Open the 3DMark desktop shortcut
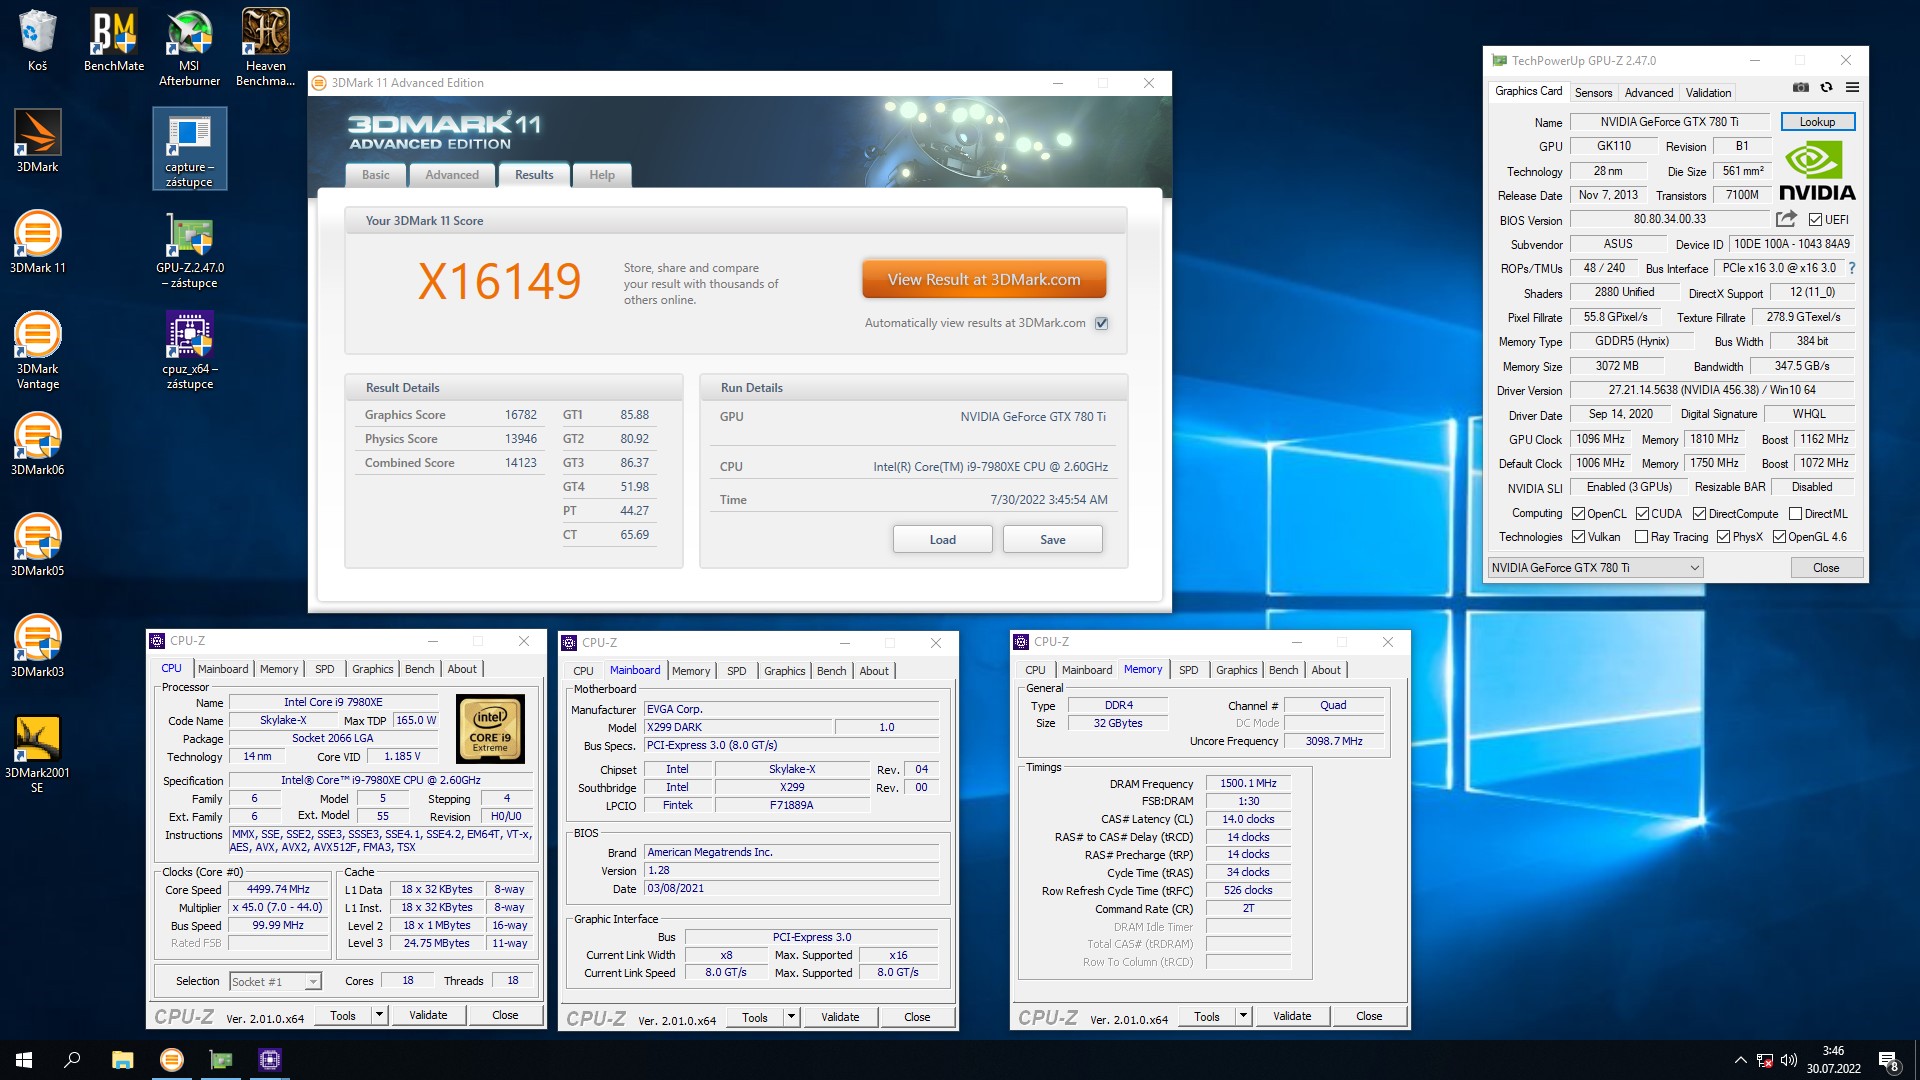 pyautogui.click(x=37, y=141)
